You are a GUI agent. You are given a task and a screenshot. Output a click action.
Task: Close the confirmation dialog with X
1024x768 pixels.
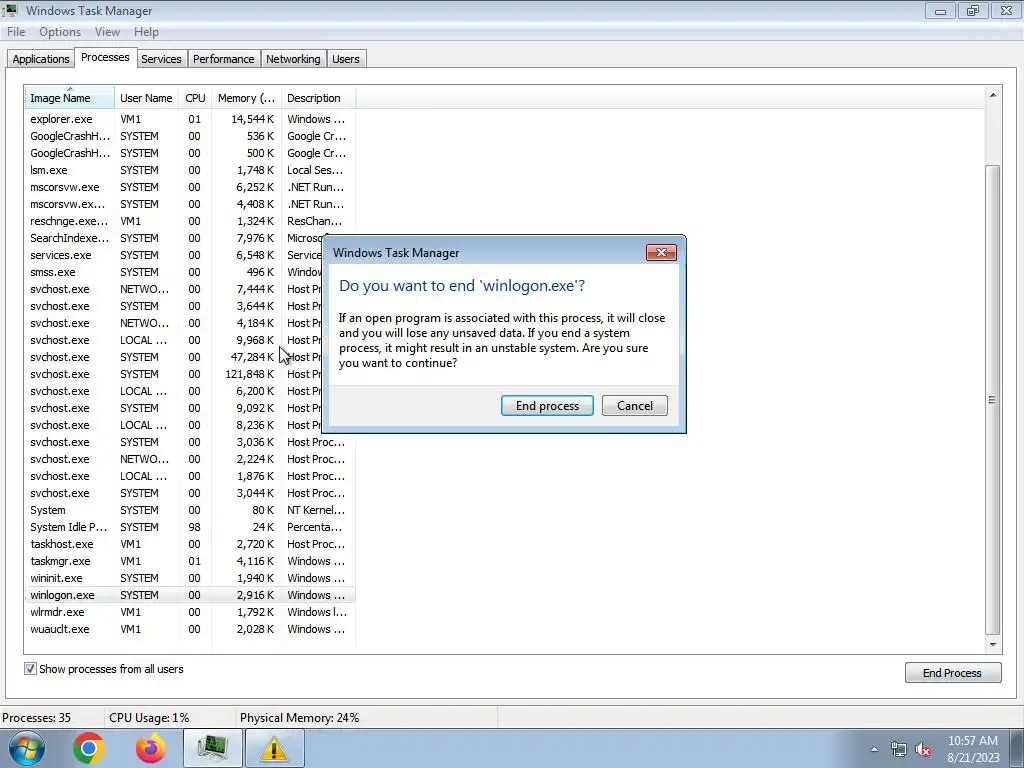coord(661,253)
